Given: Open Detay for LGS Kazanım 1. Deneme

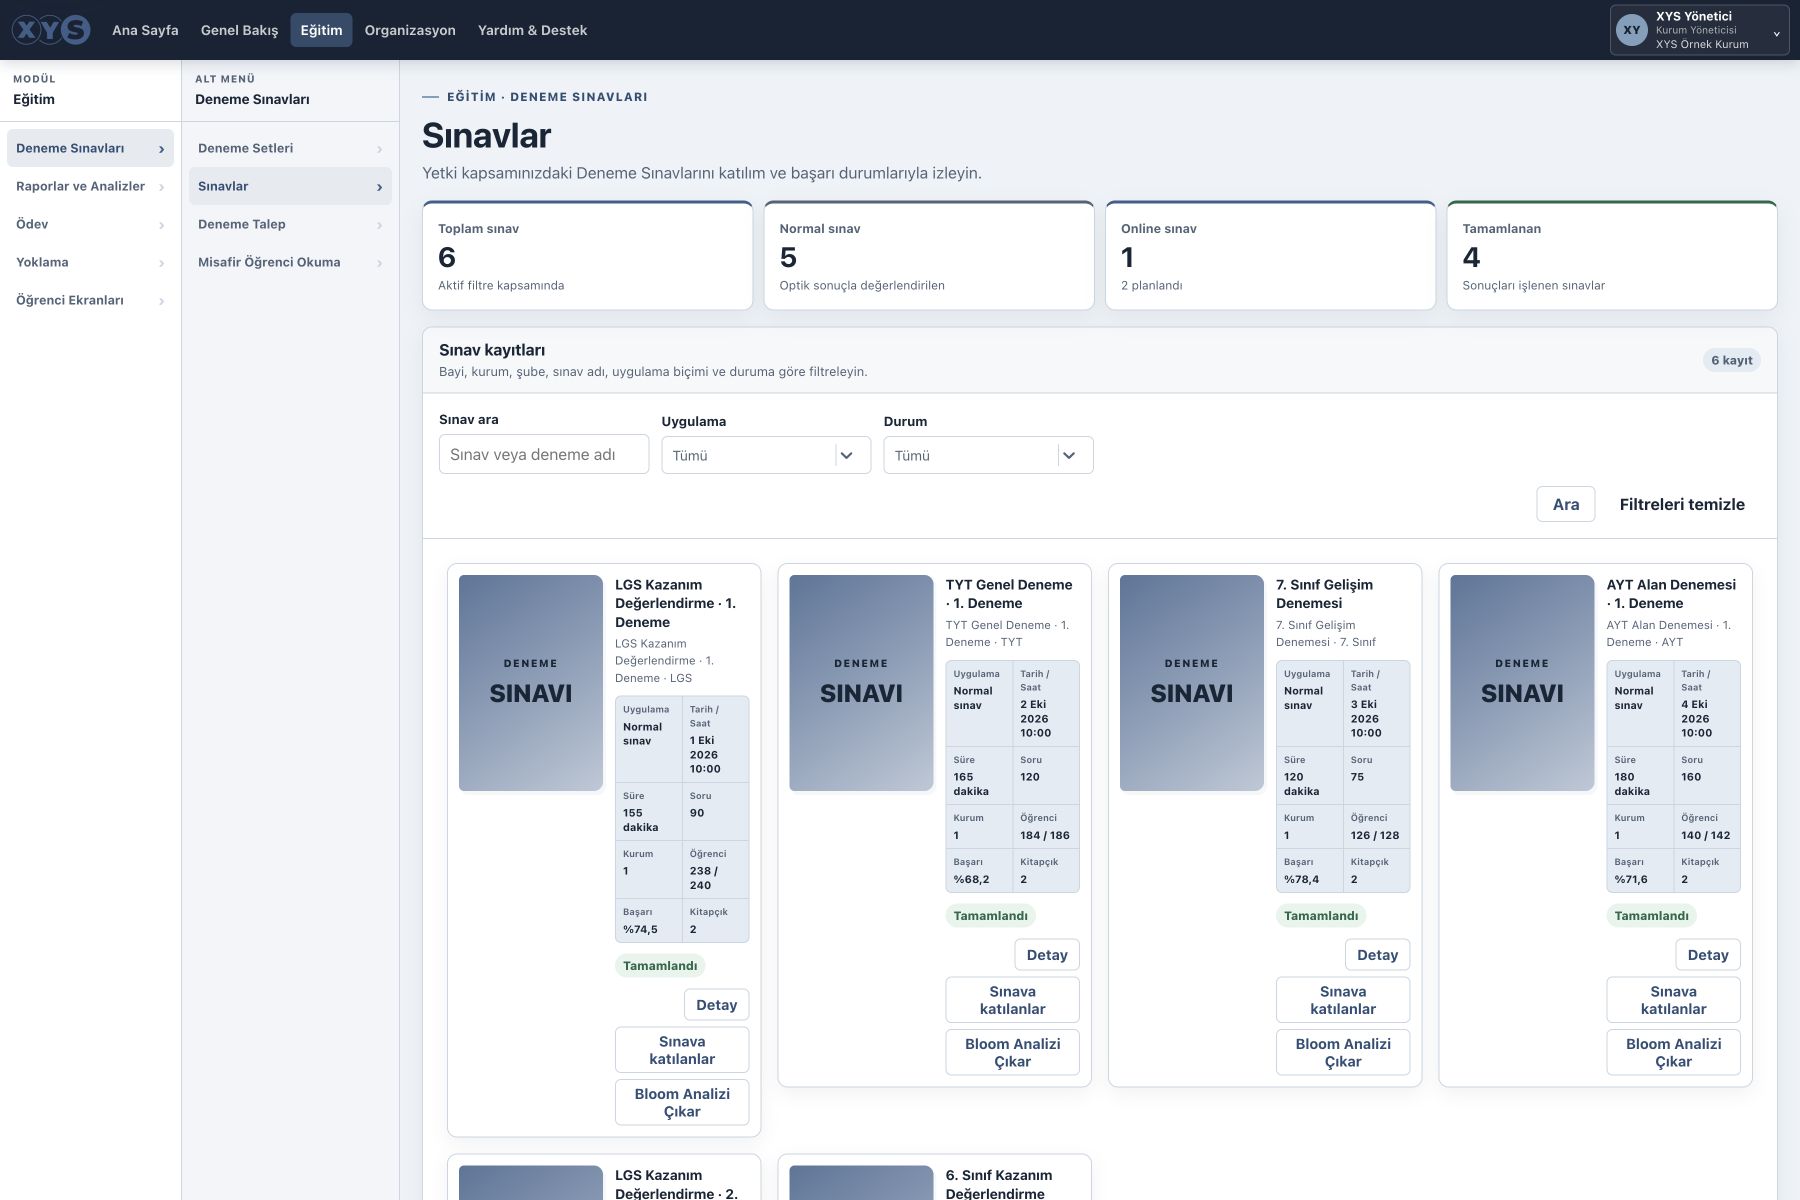Looking at the screenshot, I should coord(716,1005).
